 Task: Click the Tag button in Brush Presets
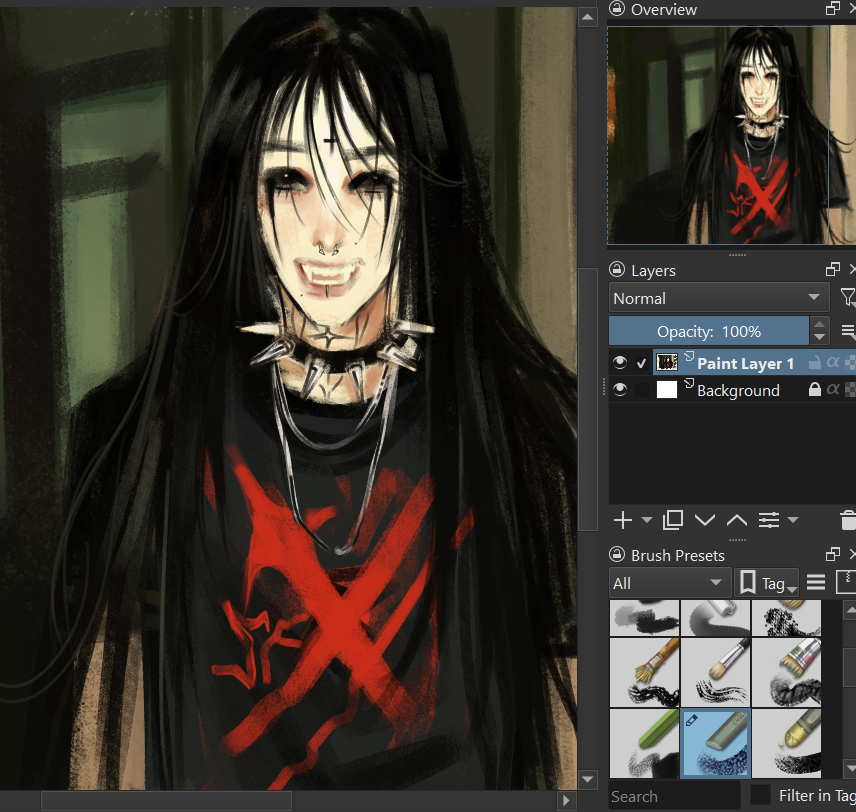(x=765, y=583)
